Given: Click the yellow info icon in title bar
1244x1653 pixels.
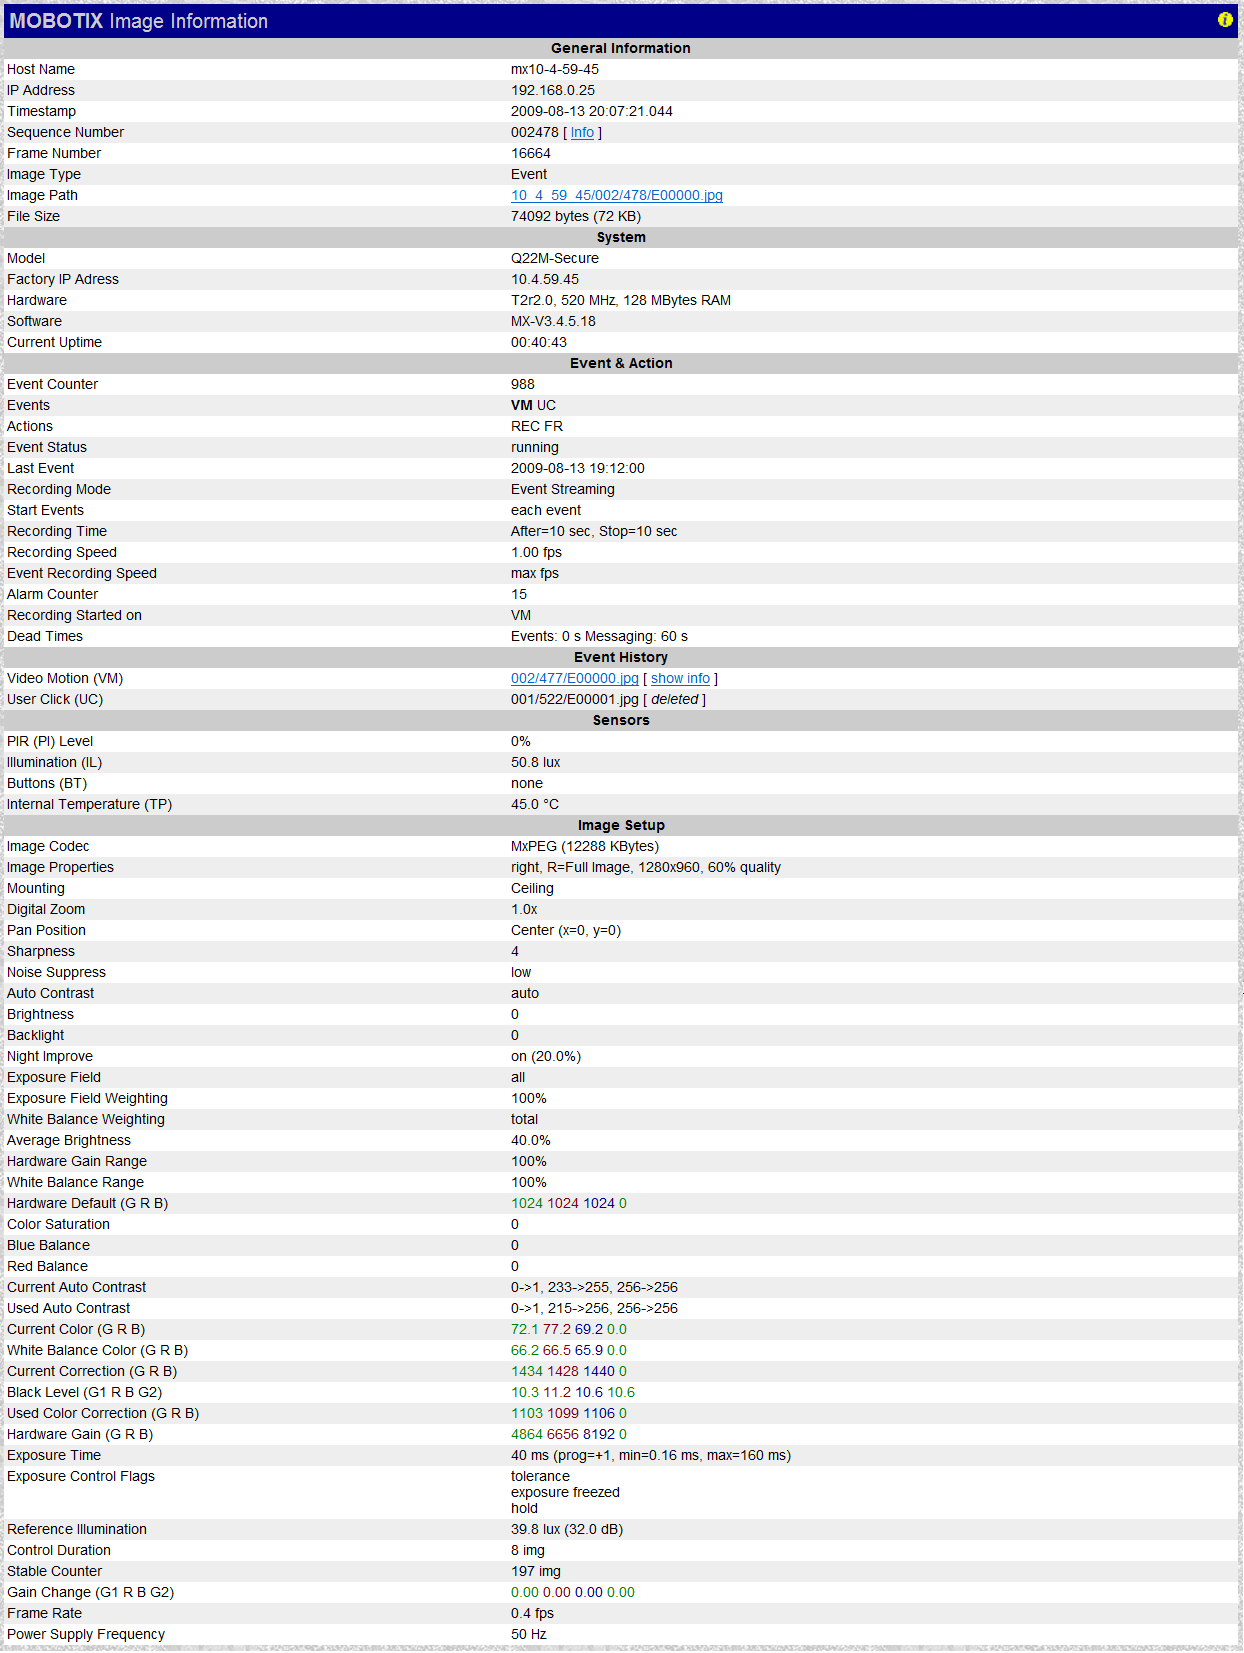Looking at the screenshot, I should (x=1225, y=20).
